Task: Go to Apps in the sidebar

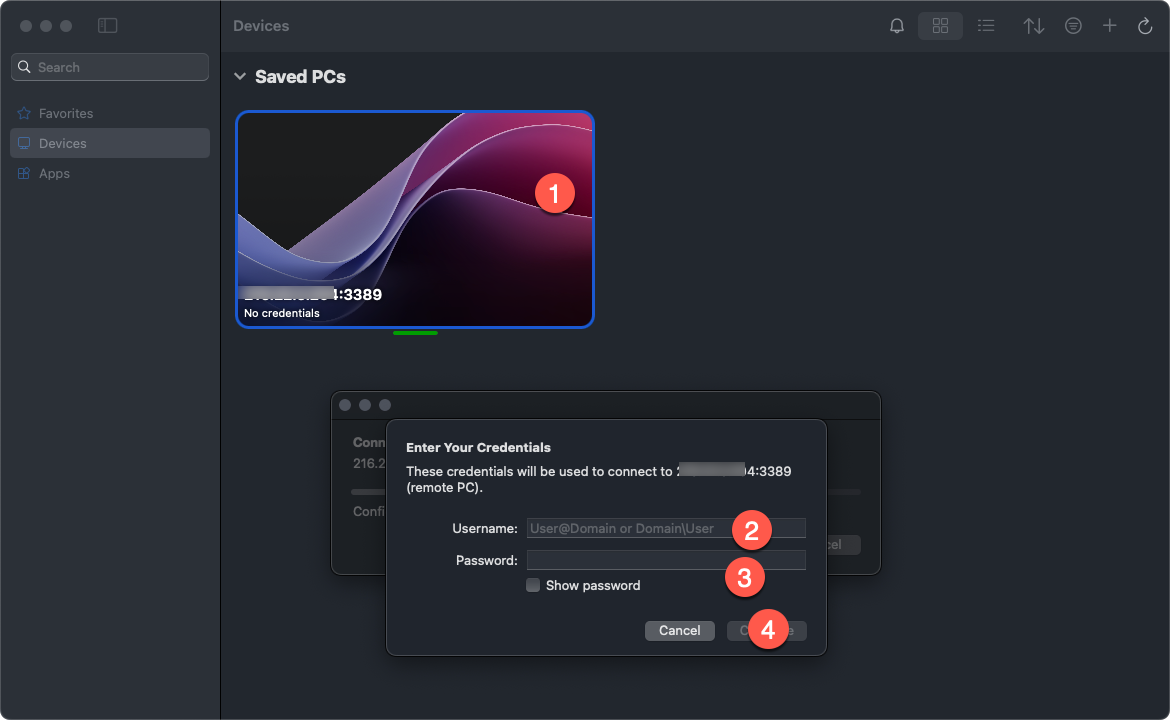Action: click(54, 174)
